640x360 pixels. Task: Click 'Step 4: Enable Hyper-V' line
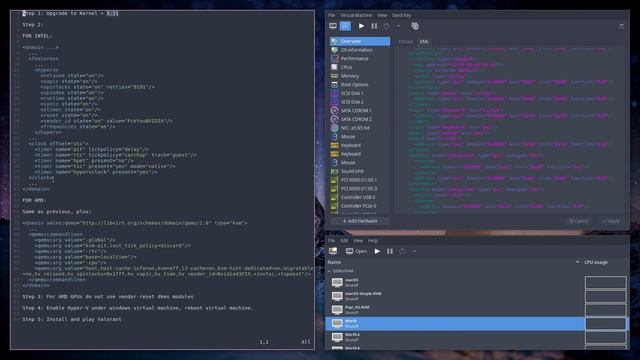[x=138, y=308]
